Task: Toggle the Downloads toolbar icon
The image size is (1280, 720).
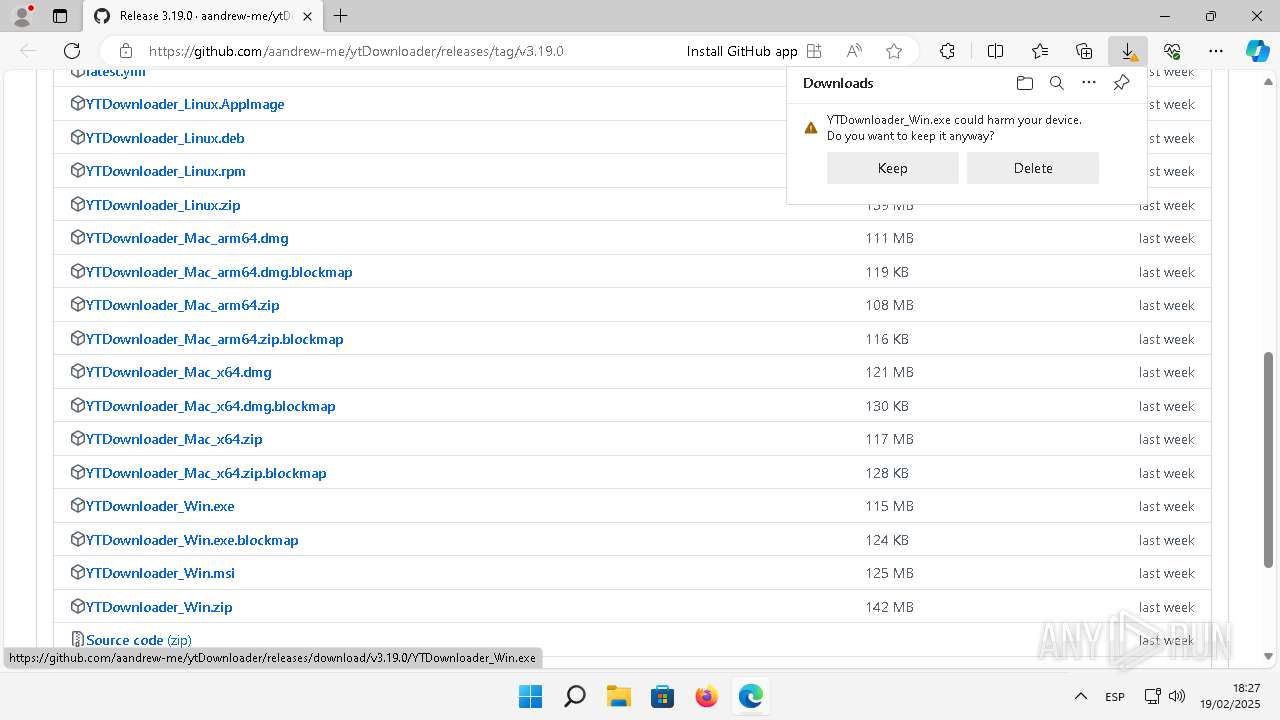Action: (1128, 51)
